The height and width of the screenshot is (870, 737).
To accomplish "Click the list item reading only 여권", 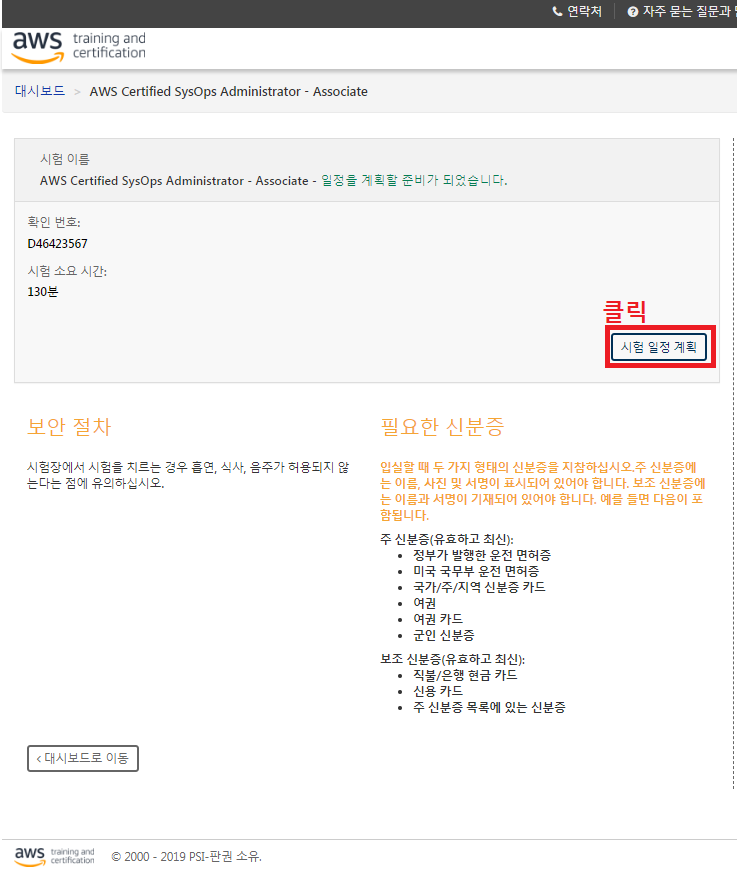I will tap(424, 603).
